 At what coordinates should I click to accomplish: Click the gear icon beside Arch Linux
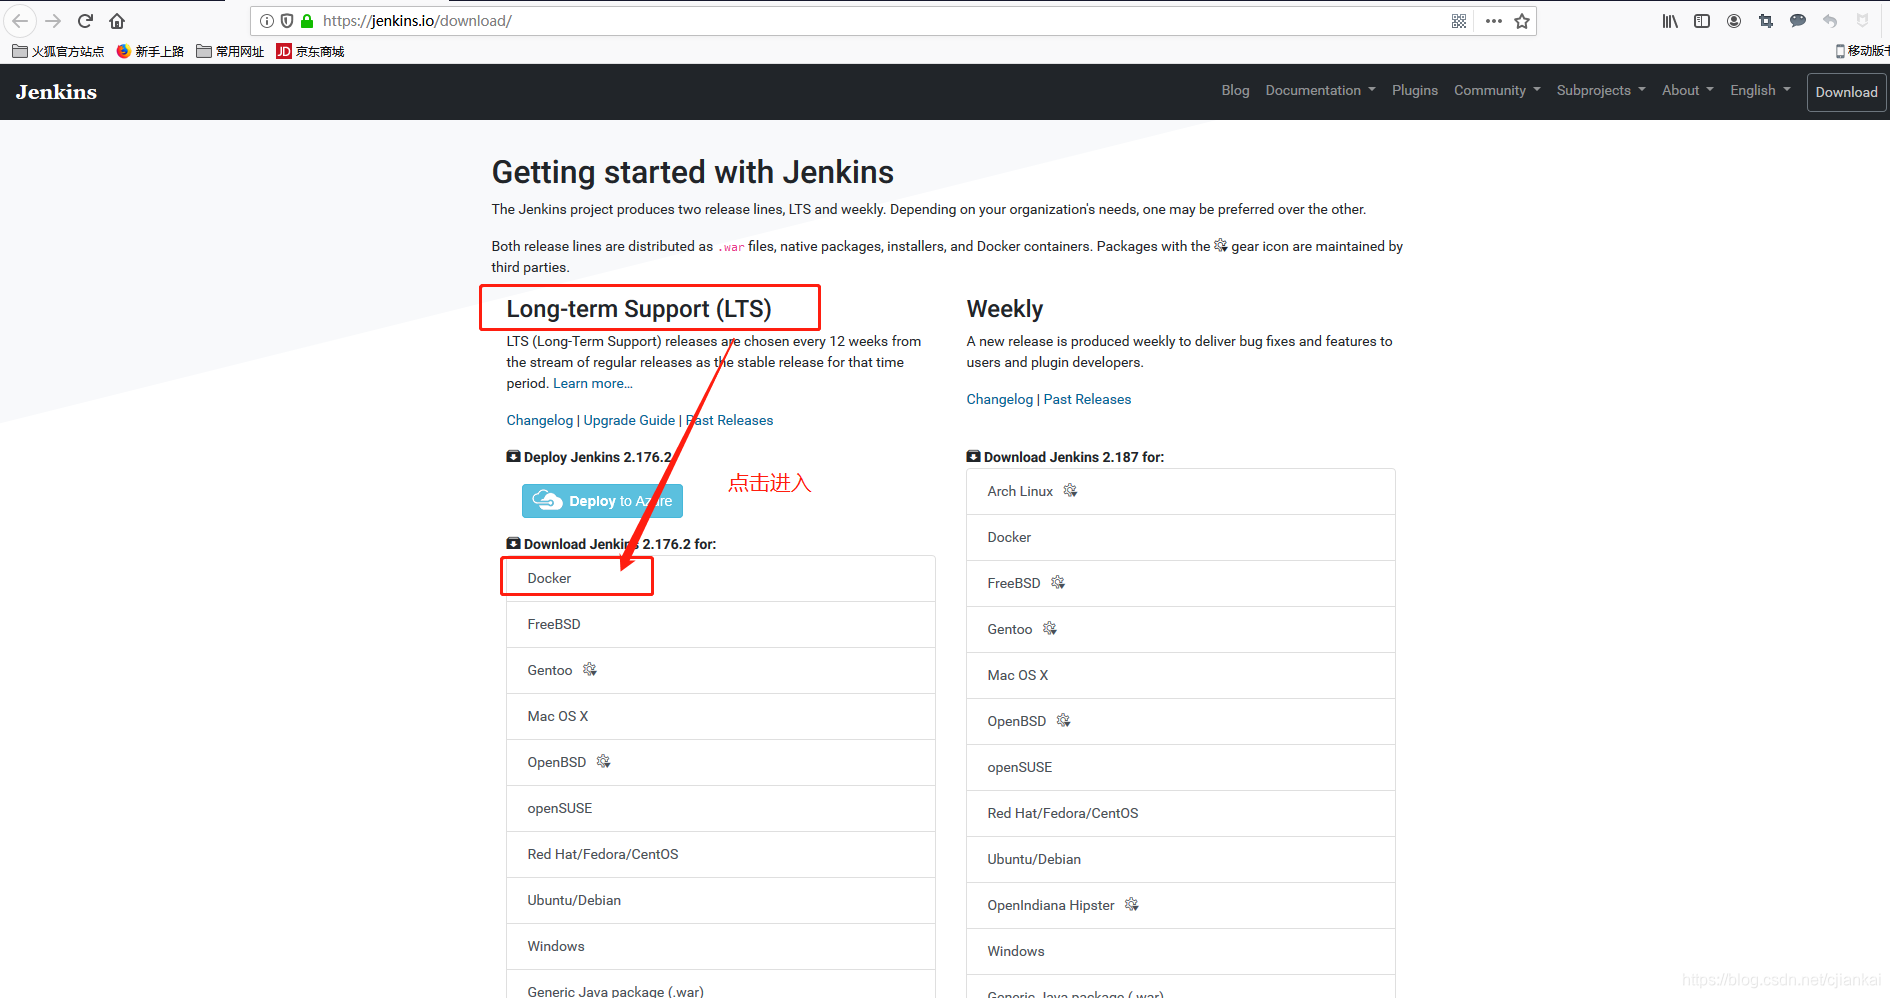point(1070,490)
